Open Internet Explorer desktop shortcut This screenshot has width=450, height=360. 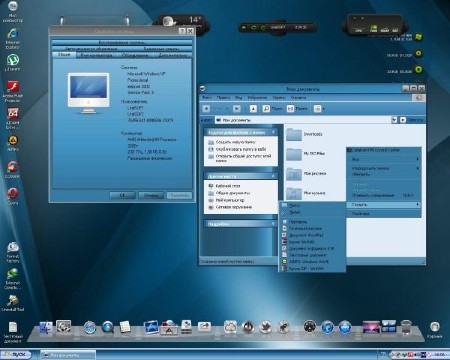[13, 38]
